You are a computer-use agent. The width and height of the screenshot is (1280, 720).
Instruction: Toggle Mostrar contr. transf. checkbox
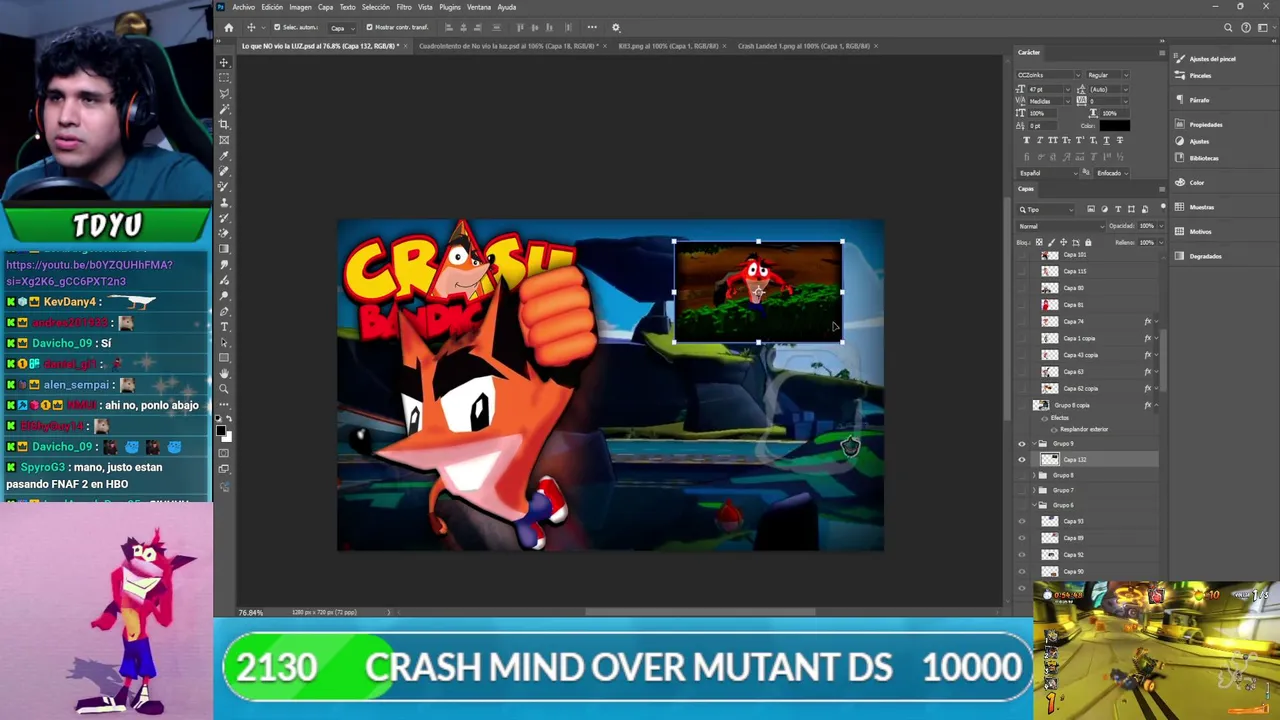coord(369,27)
